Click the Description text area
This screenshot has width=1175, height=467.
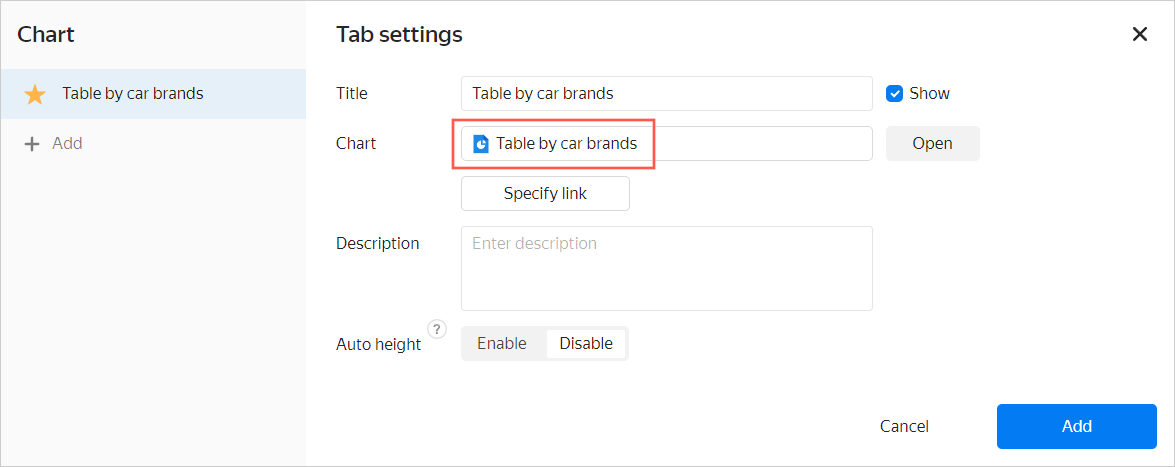(x=666, y=268)
